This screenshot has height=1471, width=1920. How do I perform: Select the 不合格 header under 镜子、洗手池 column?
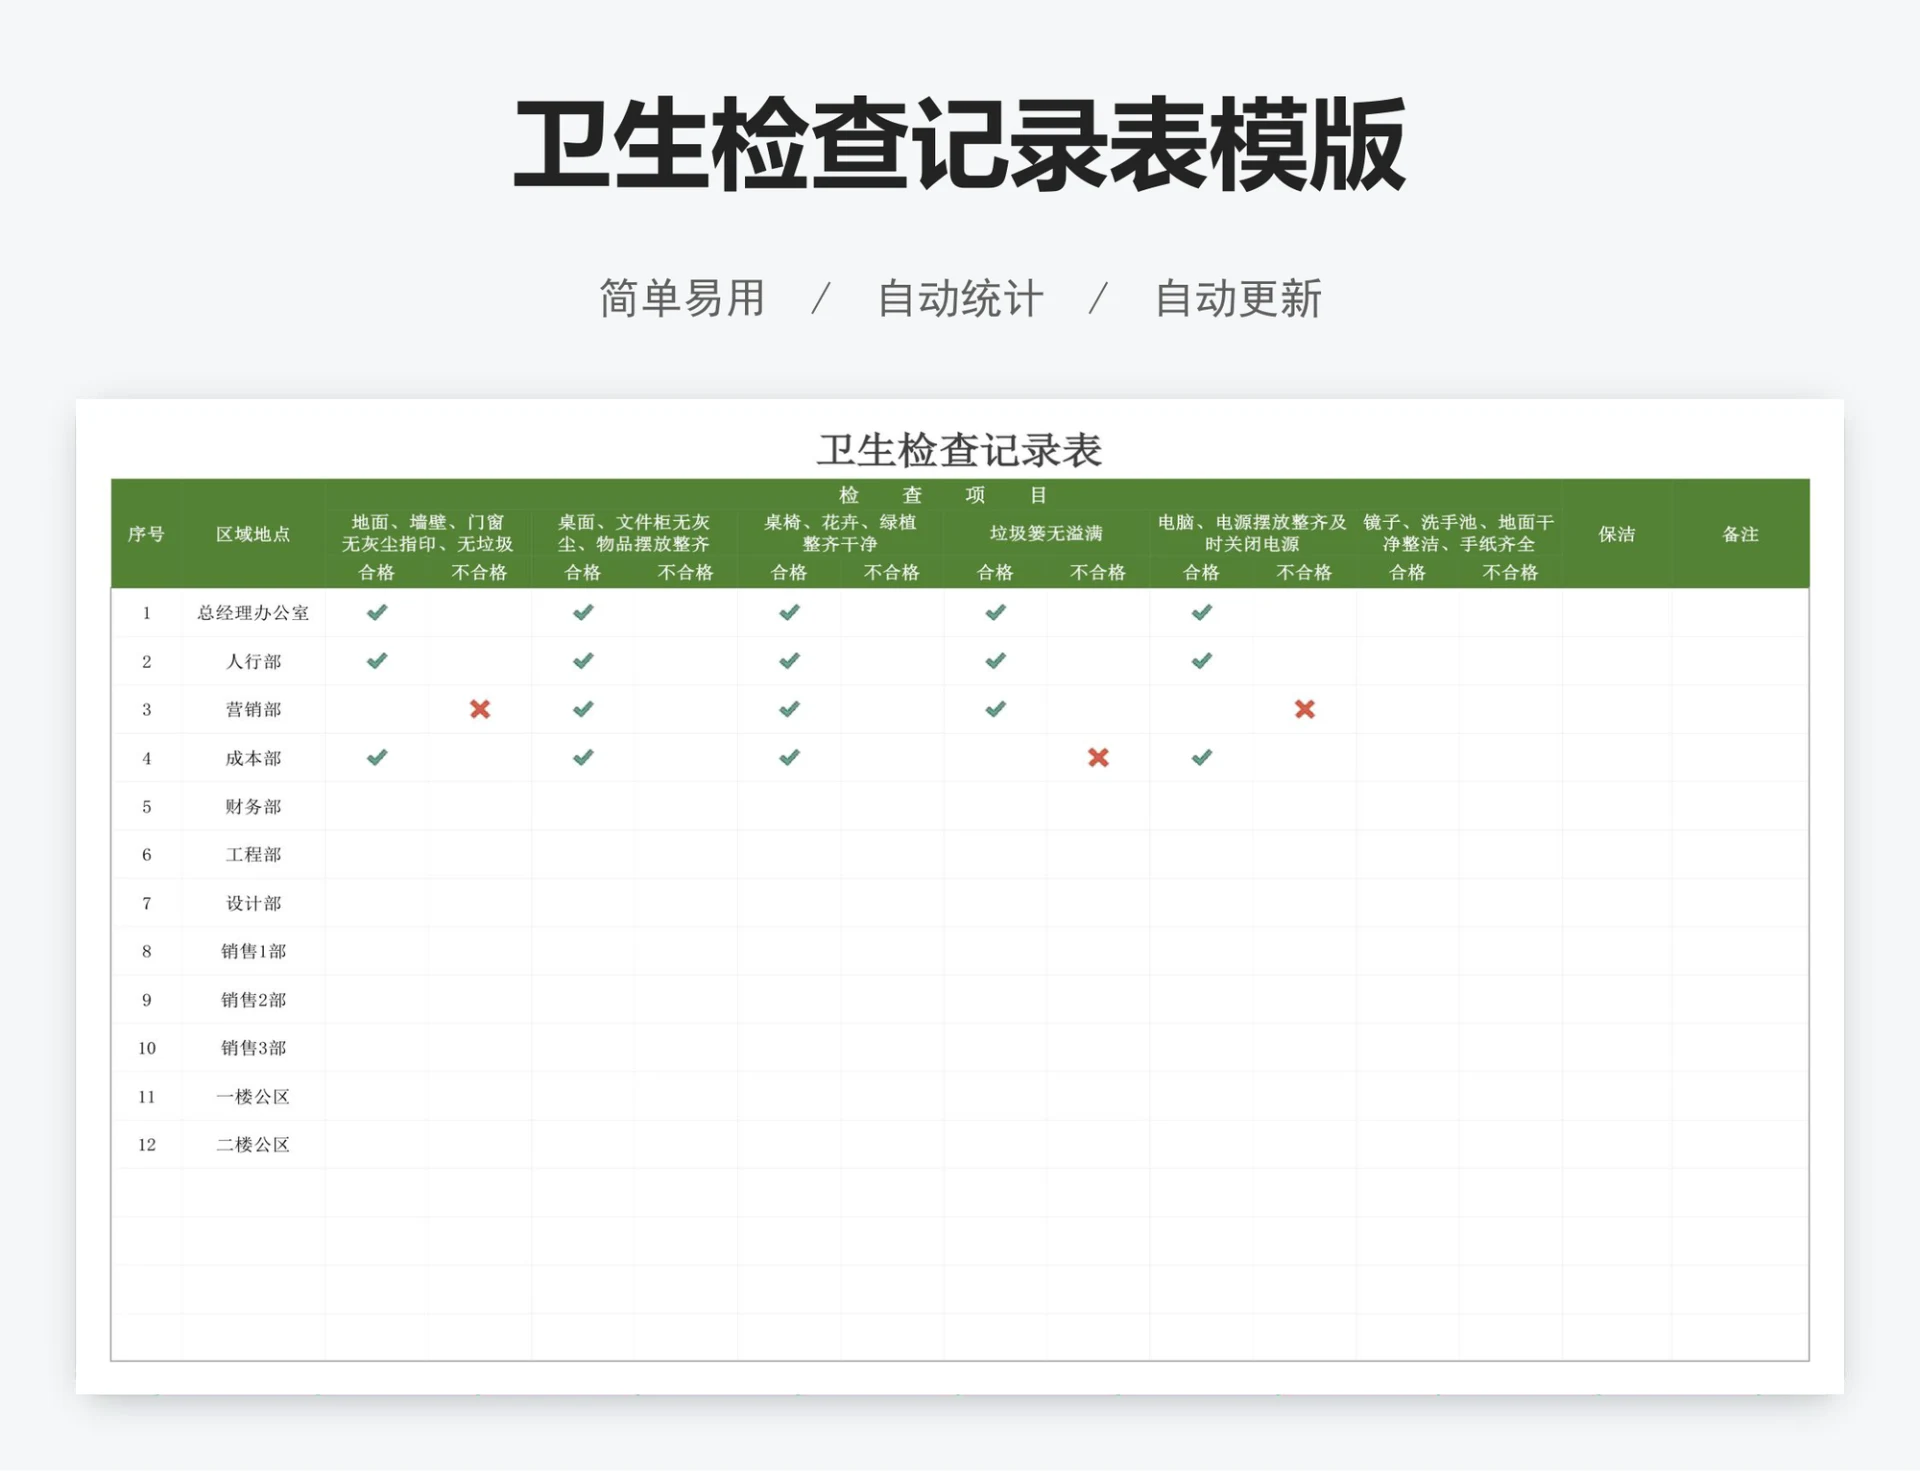click(1509, 572)
